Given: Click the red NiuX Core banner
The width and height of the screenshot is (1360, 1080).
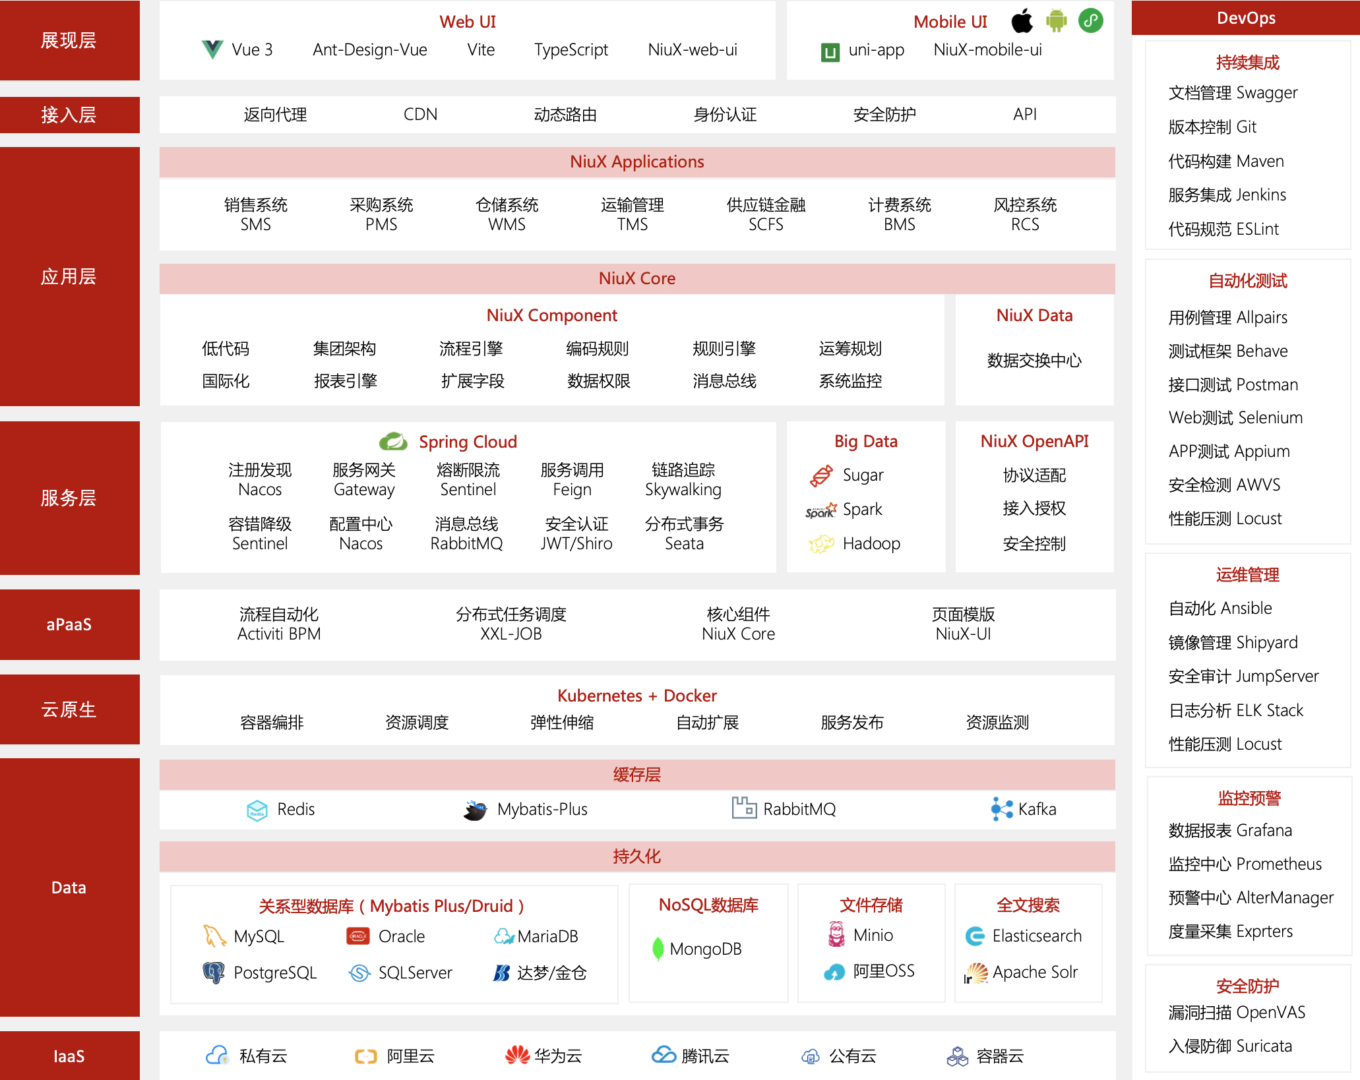Looking at the screenshot, I should (637, 278).
